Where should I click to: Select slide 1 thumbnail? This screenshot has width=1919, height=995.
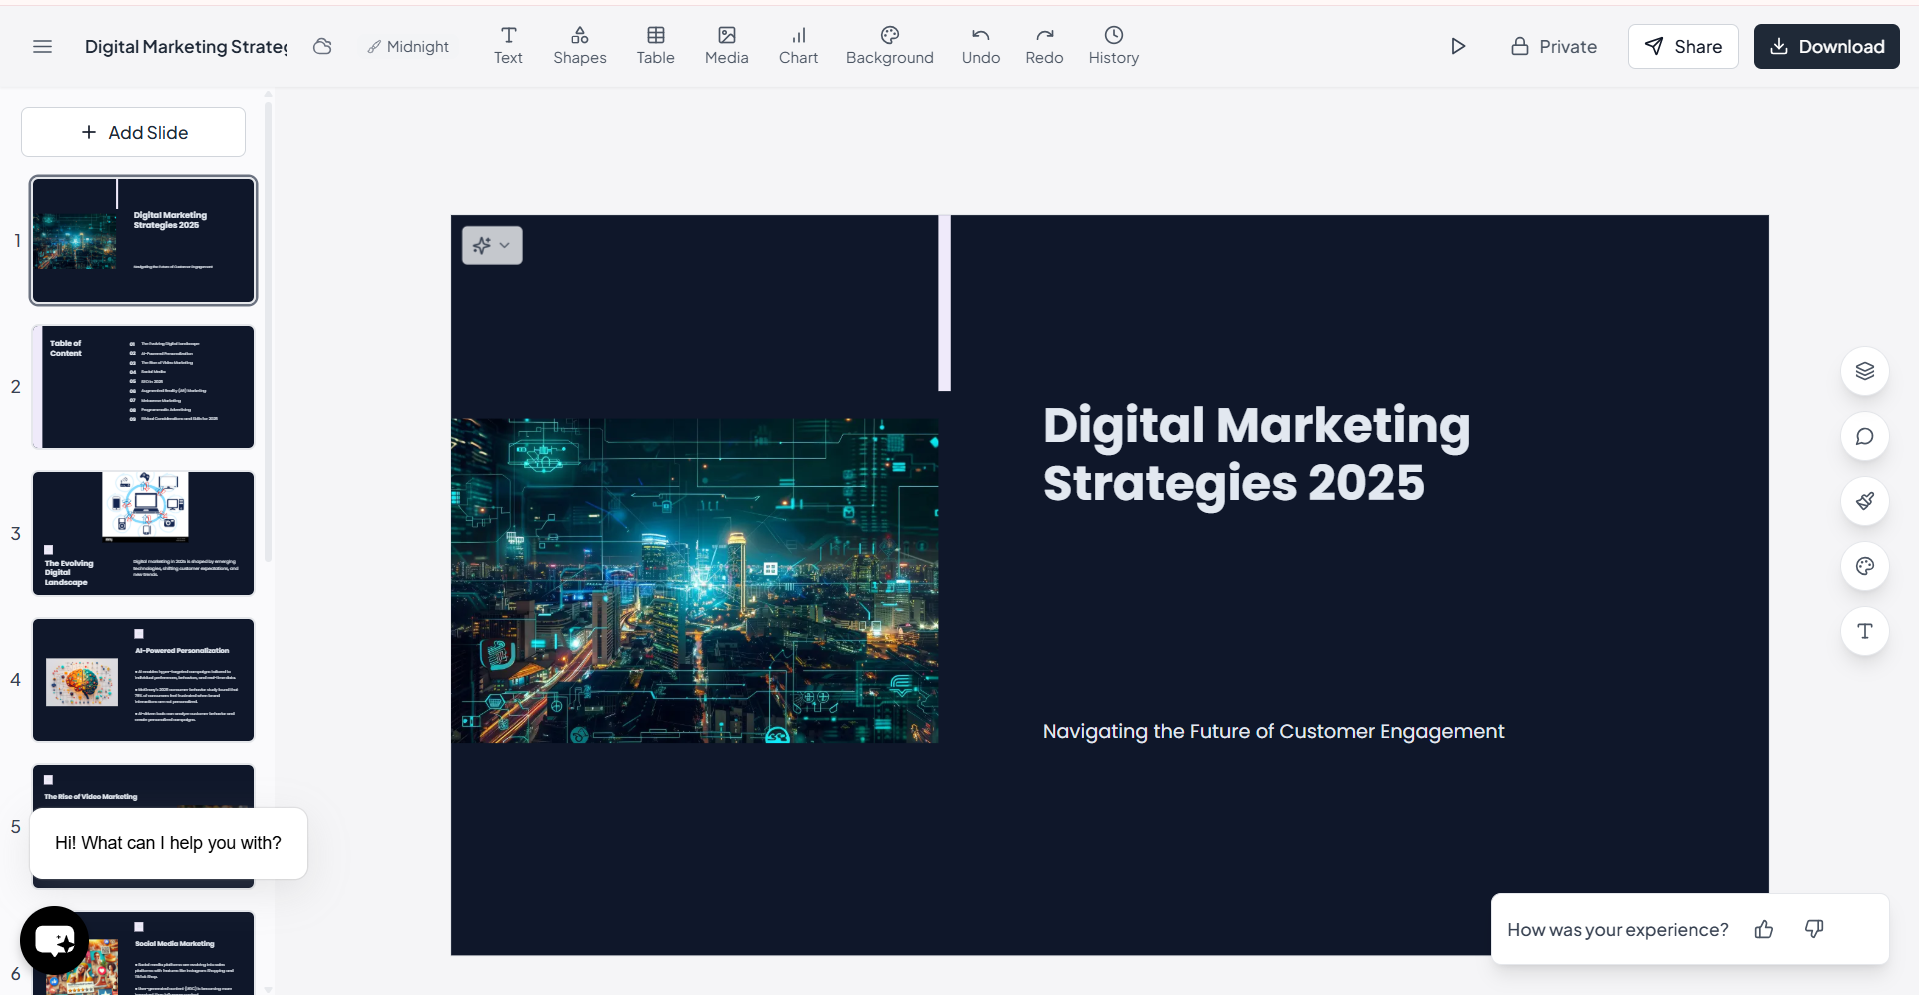point(143,240)
